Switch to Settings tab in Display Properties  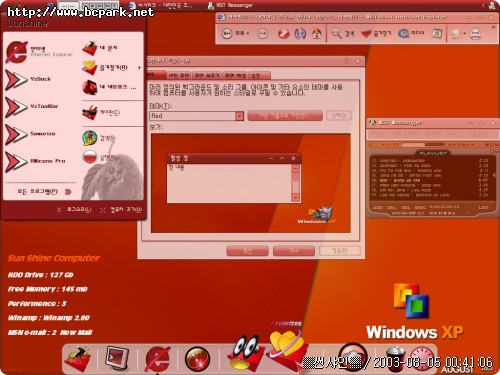(259, 75)
